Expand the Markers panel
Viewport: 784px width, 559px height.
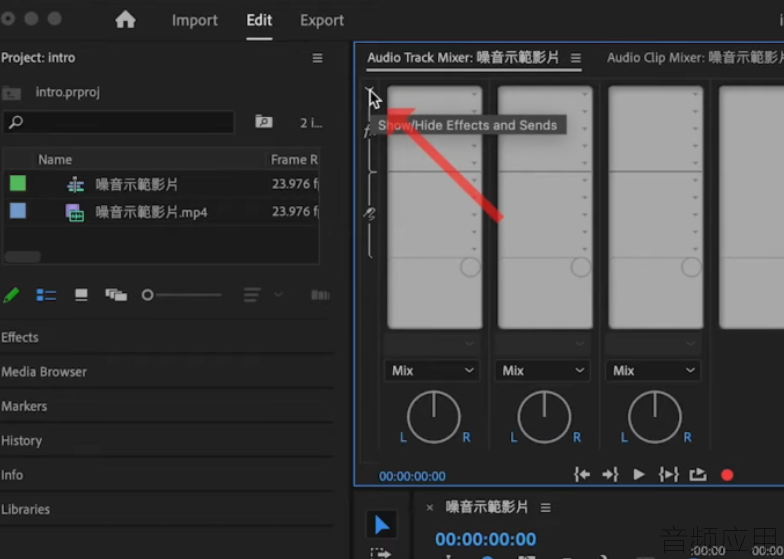[x=24, y=406]
